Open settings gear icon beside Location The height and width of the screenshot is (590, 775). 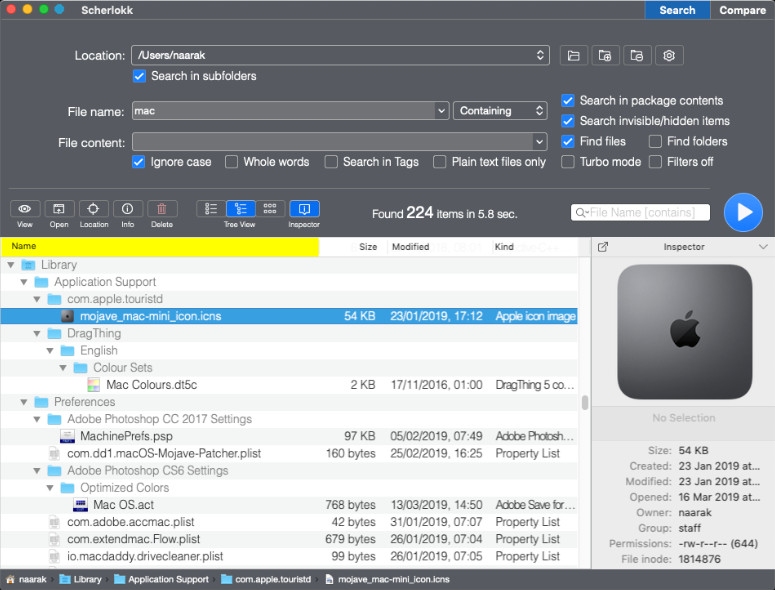669,55
